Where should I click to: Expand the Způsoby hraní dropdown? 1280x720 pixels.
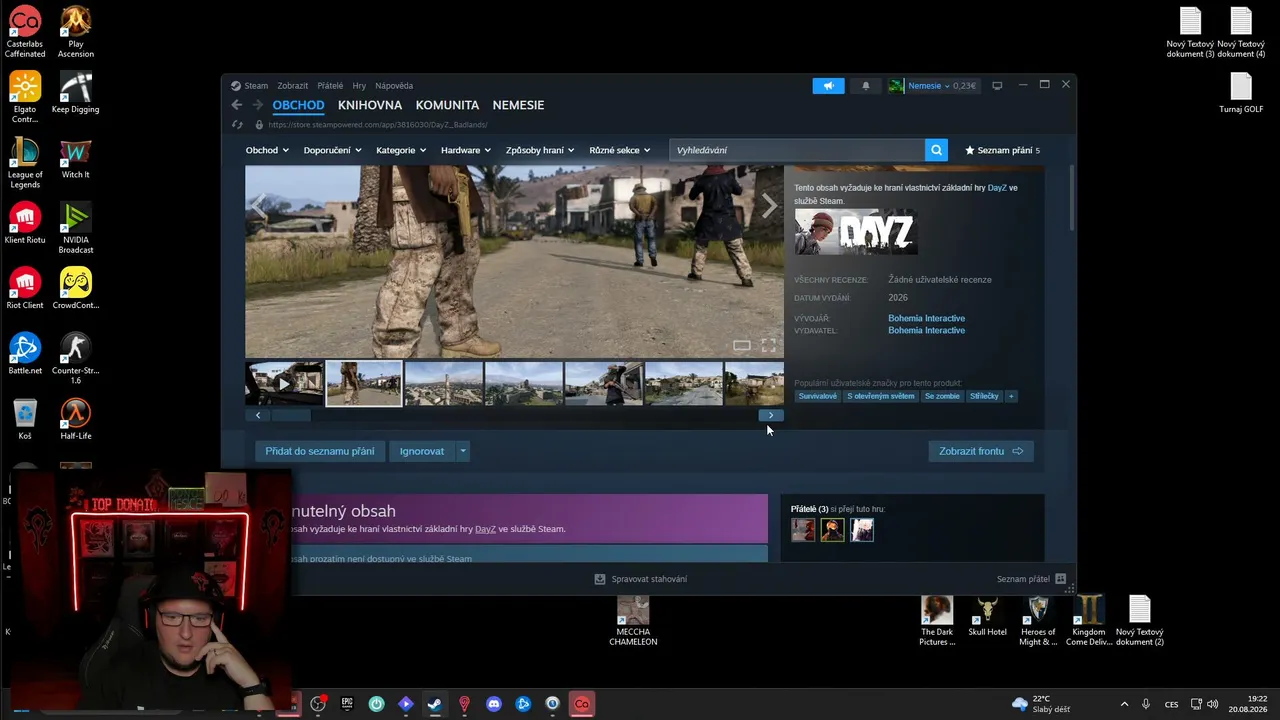coord(540,150)
